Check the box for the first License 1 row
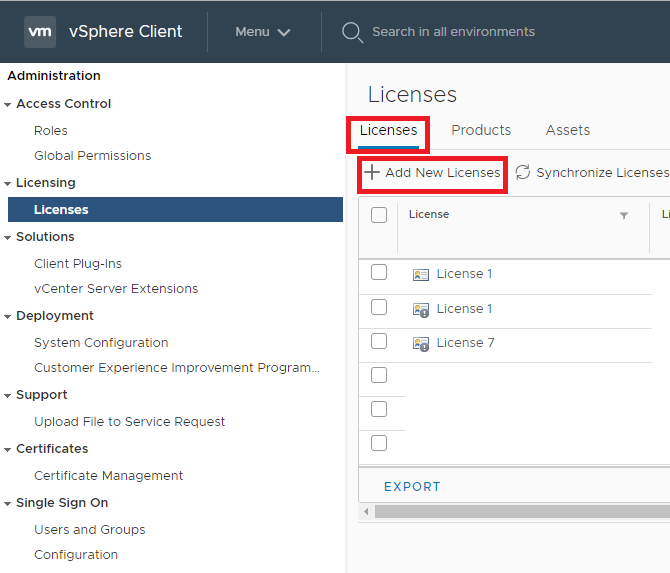Viewport: 670px width, 573px height. pos(379,272)
